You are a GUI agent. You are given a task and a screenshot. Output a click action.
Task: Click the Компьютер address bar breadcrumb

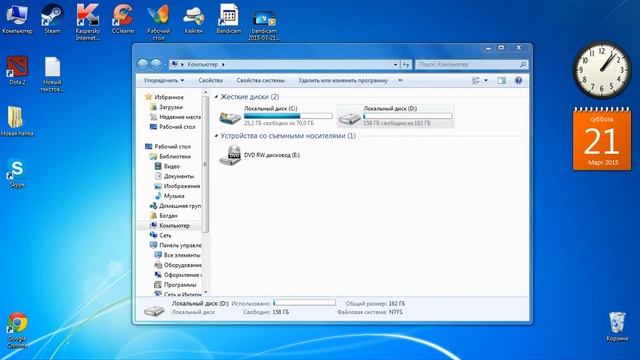click(202, 64)
